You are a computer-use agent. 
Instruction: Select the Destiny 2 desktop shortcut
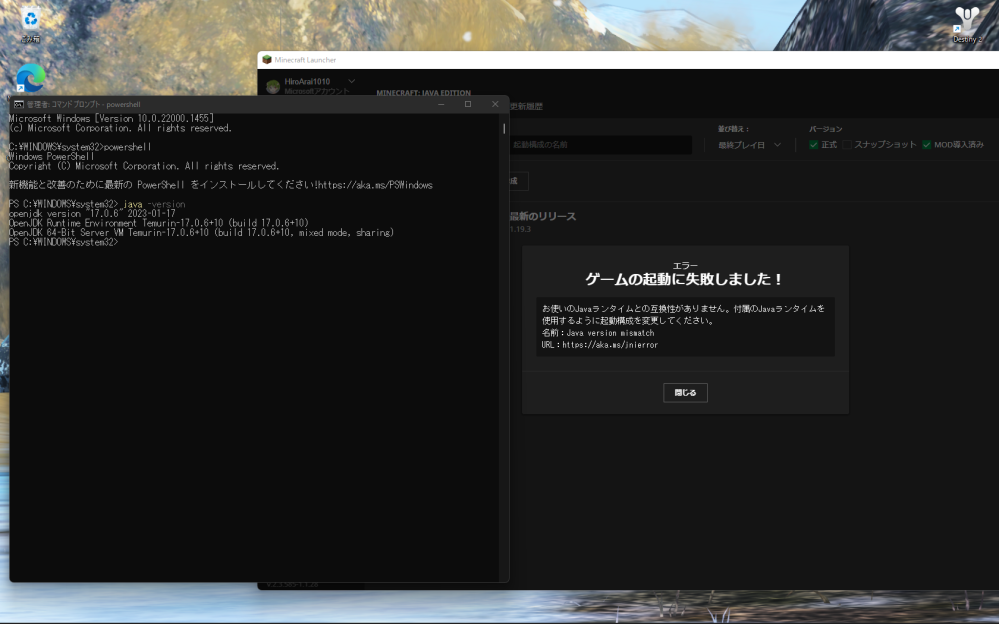967,24
